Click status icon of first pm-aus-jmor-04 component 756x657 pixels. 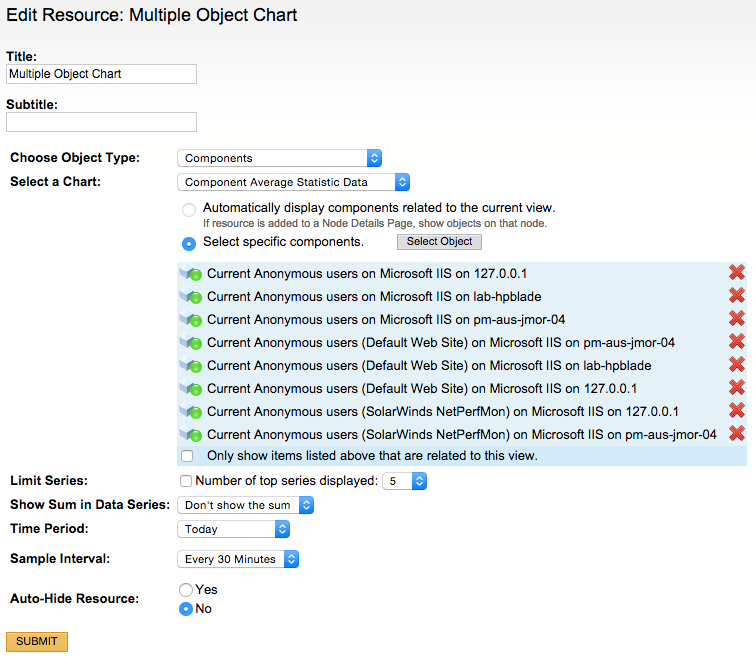192,320
